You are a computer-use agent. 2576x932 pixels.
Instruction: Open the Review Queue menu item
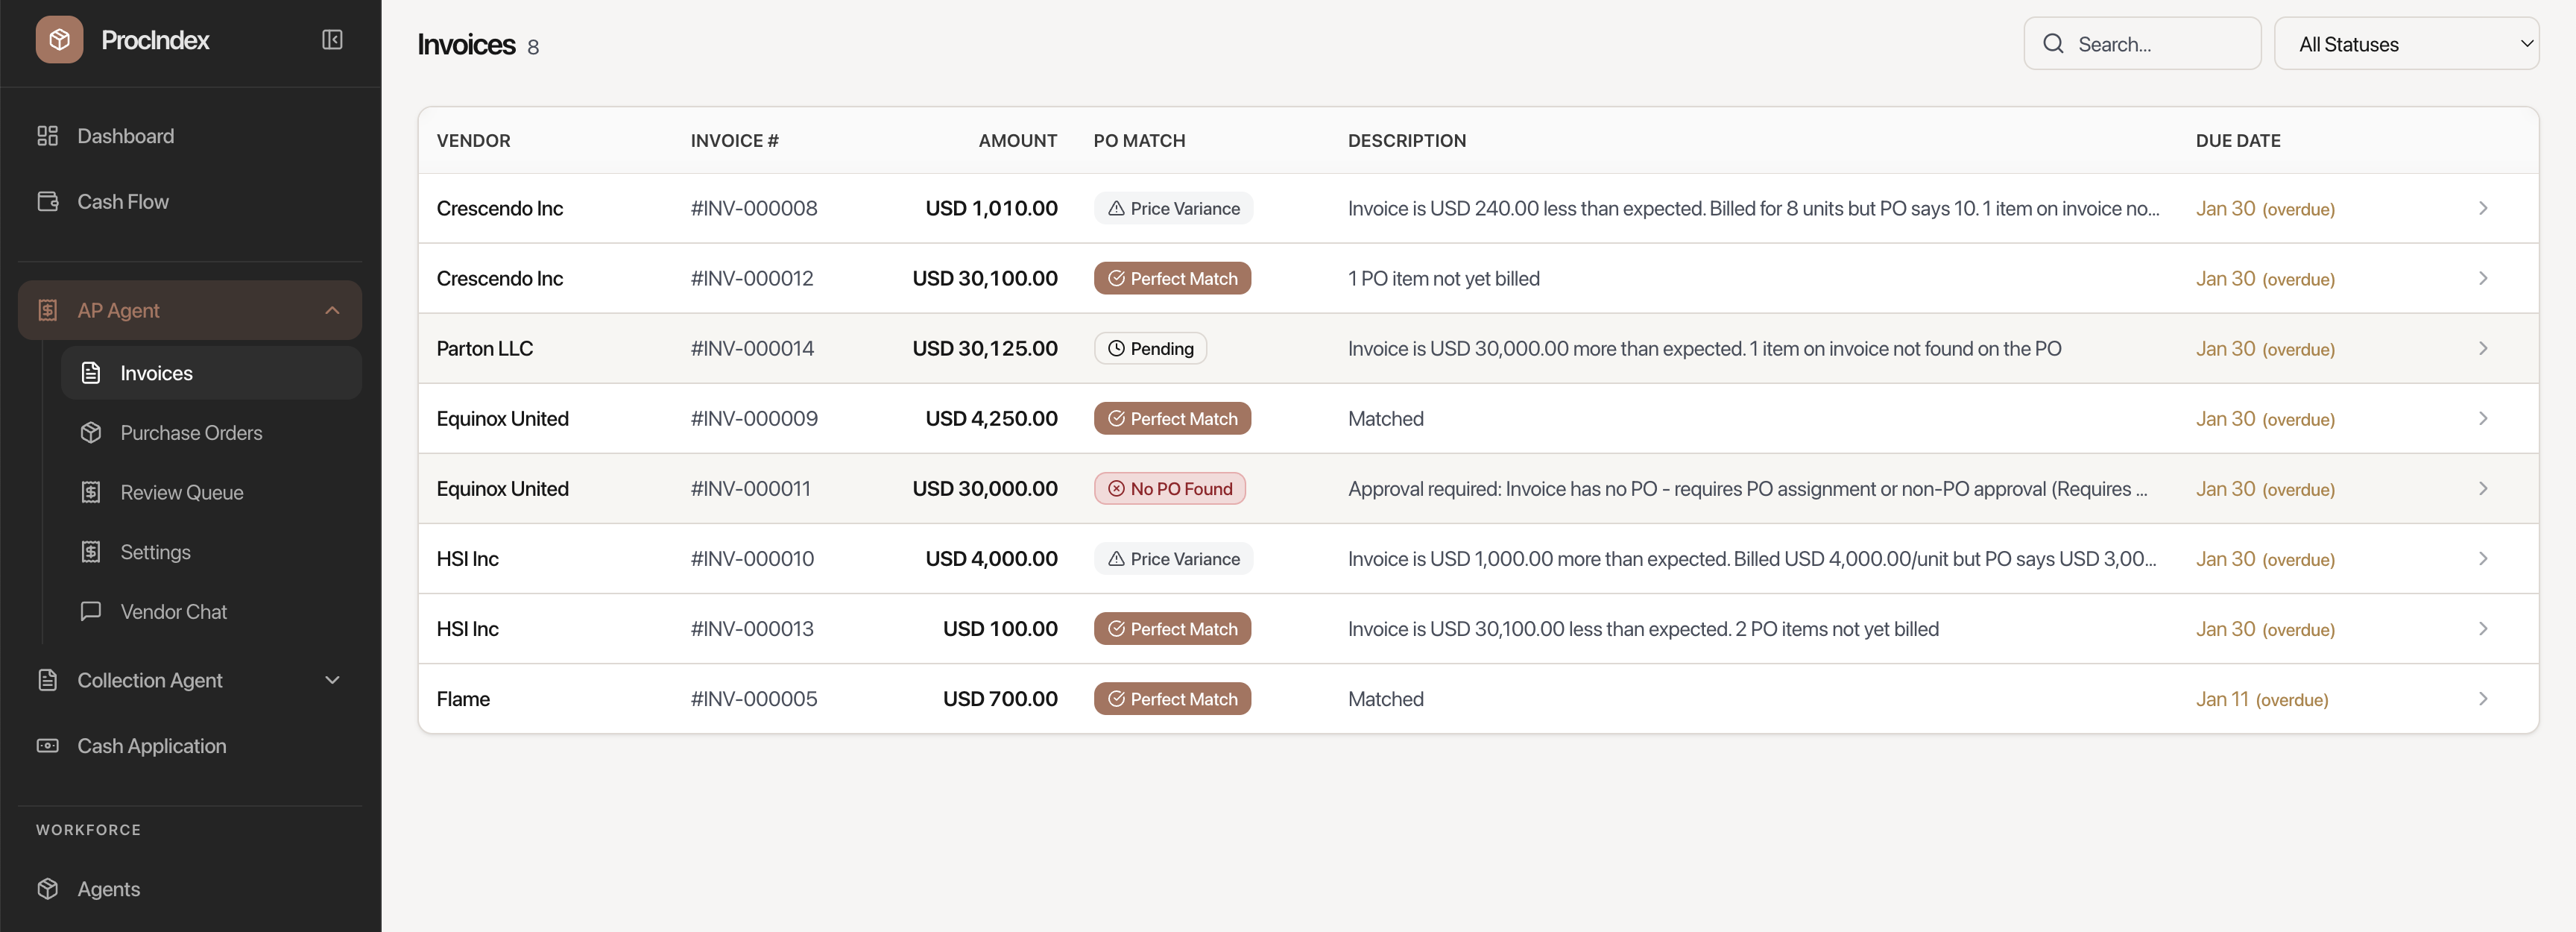click(181, 492)
